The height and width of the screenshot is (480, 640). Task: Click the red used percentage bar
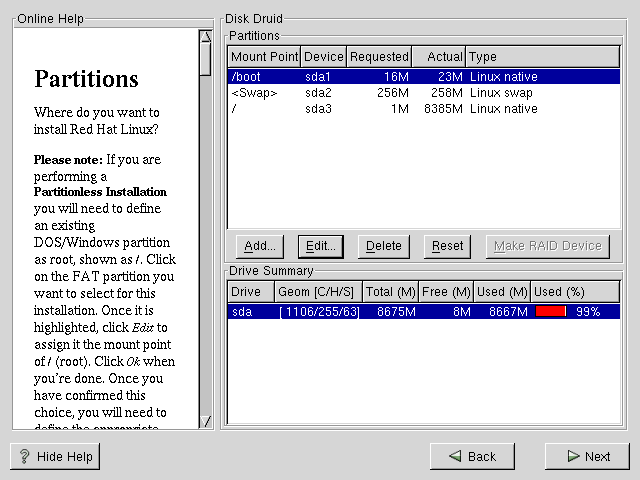551,312
